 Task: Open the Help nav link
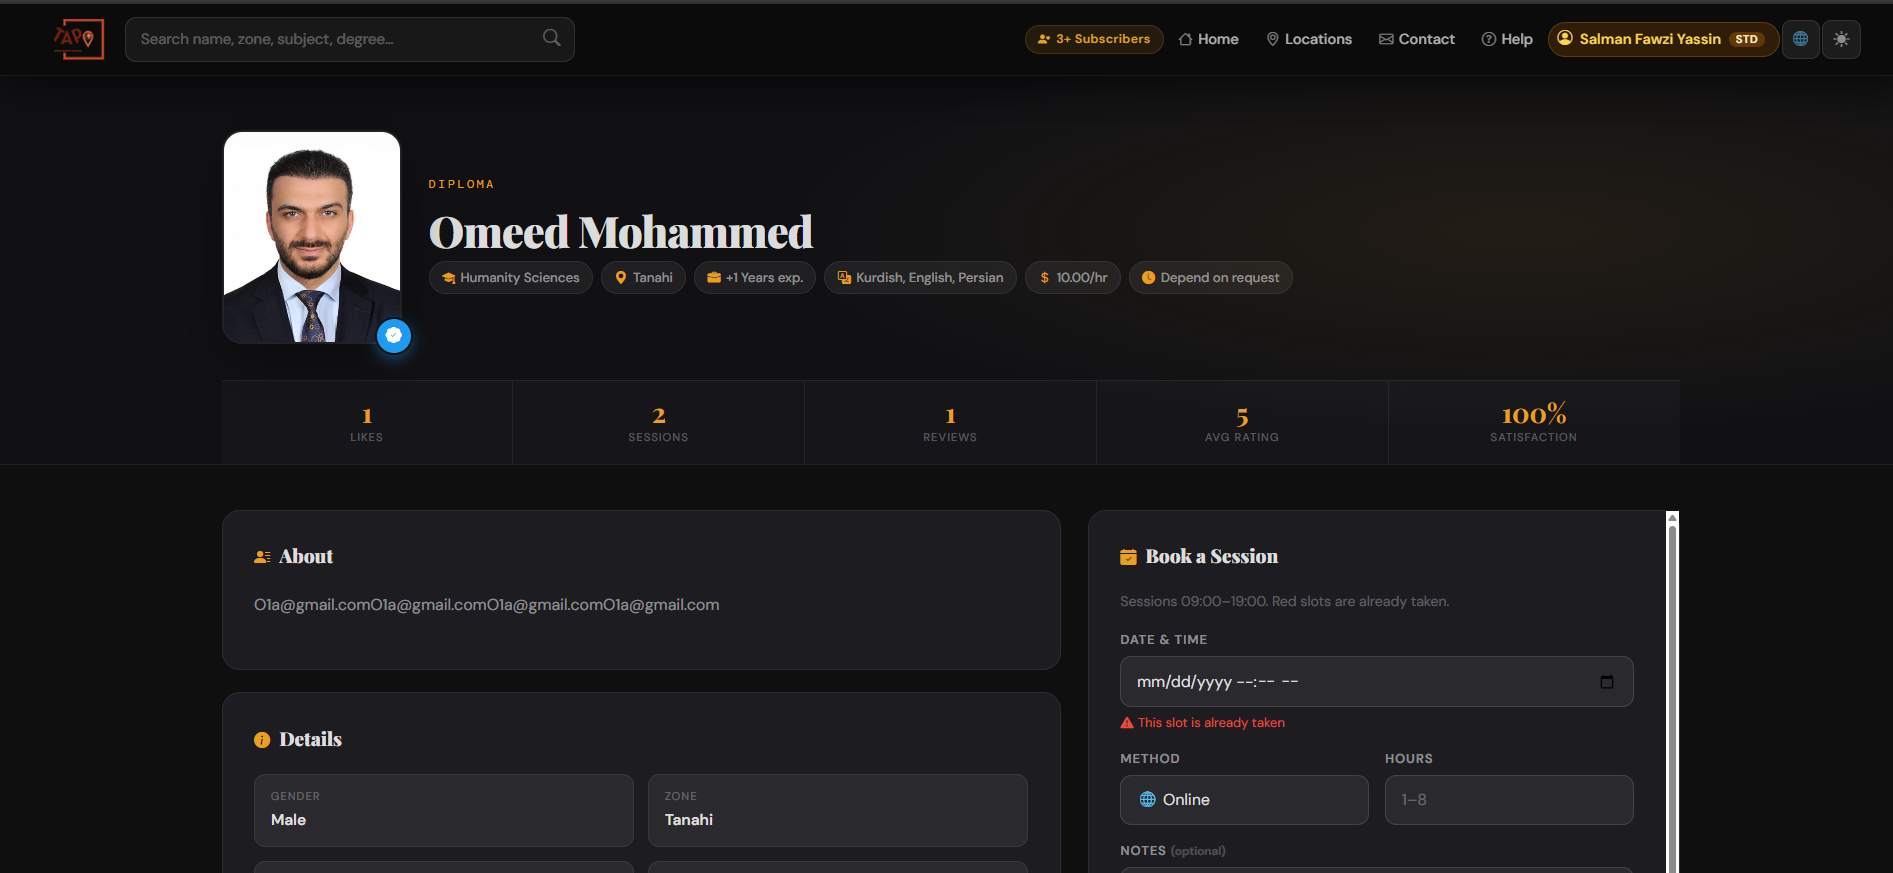(1507, 39)
